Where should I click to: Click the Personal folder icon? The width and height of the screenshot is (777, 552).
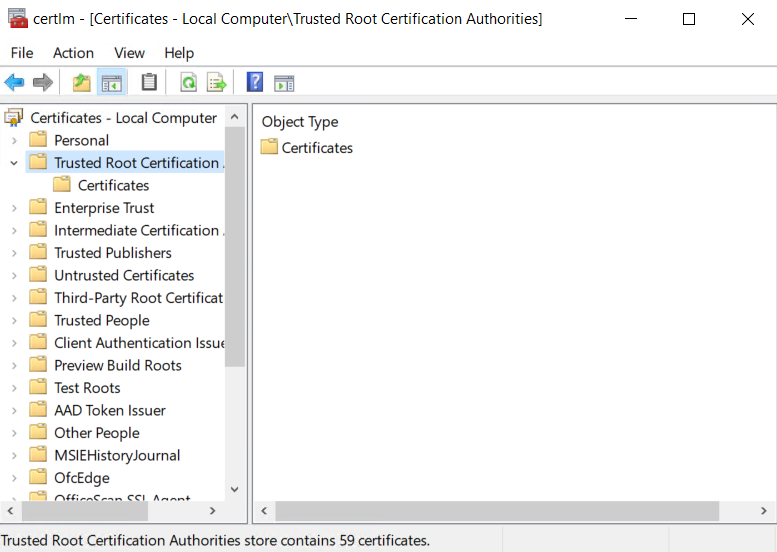(38, 139)
